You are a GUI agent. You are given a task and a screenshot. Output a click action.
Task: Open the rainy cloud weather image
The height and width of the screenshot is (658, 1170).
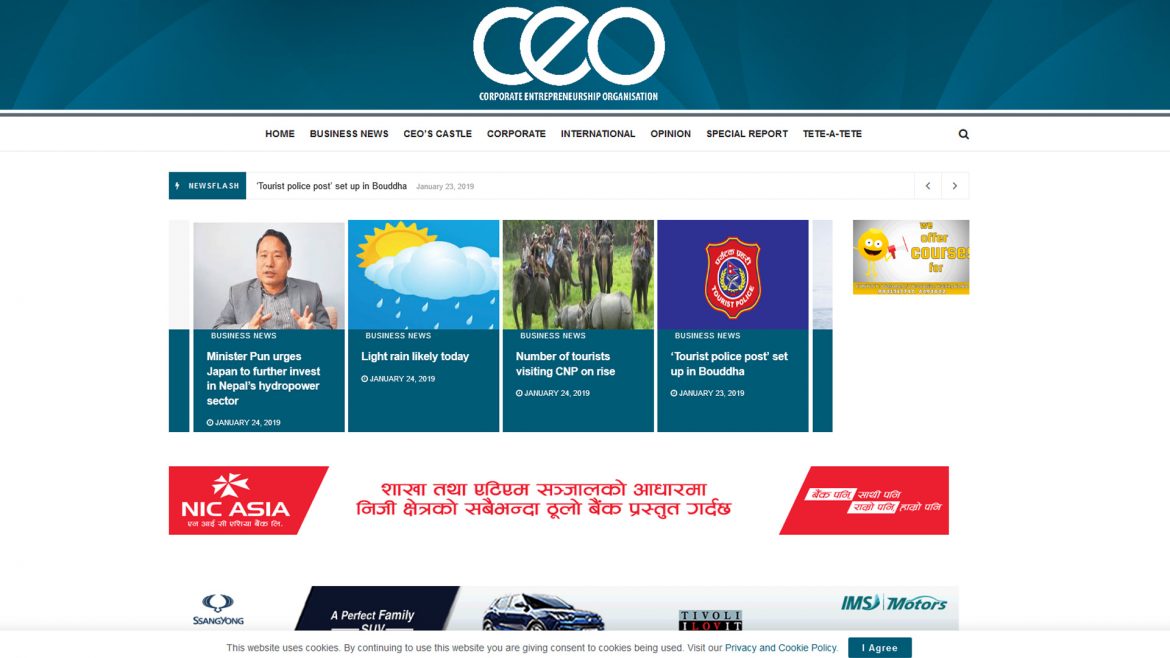[x=423, y=275]
